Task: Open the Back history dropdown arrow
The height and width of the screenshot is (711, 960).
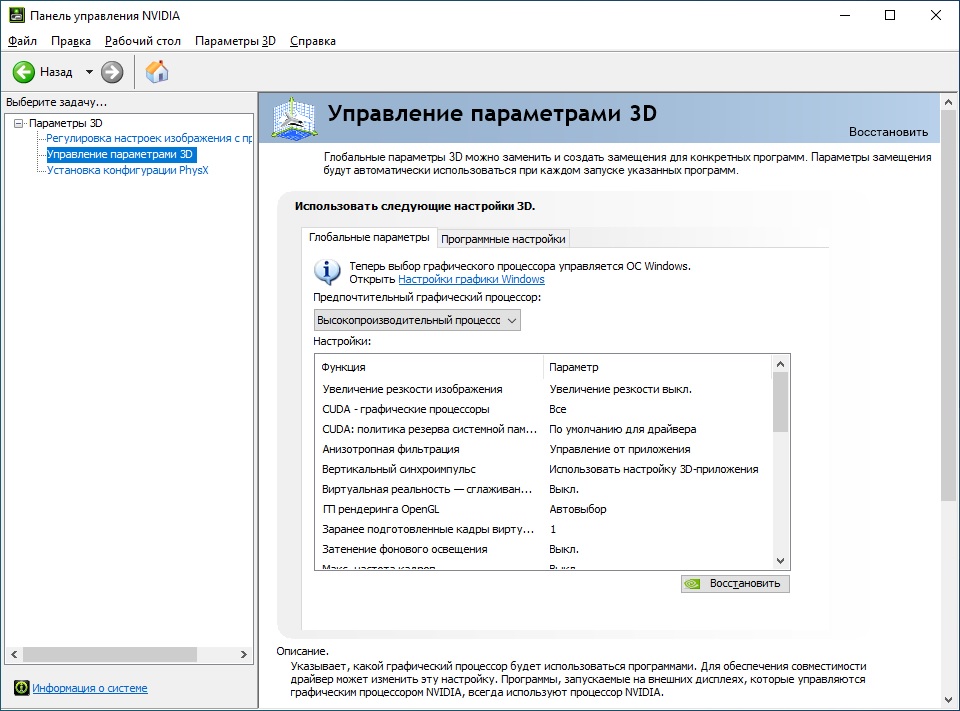Action: (x=89, y=72)
